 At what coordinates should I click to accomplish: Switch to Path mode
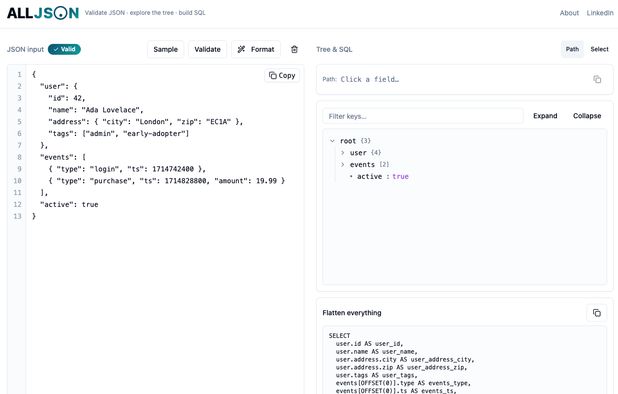coord(572,49)
